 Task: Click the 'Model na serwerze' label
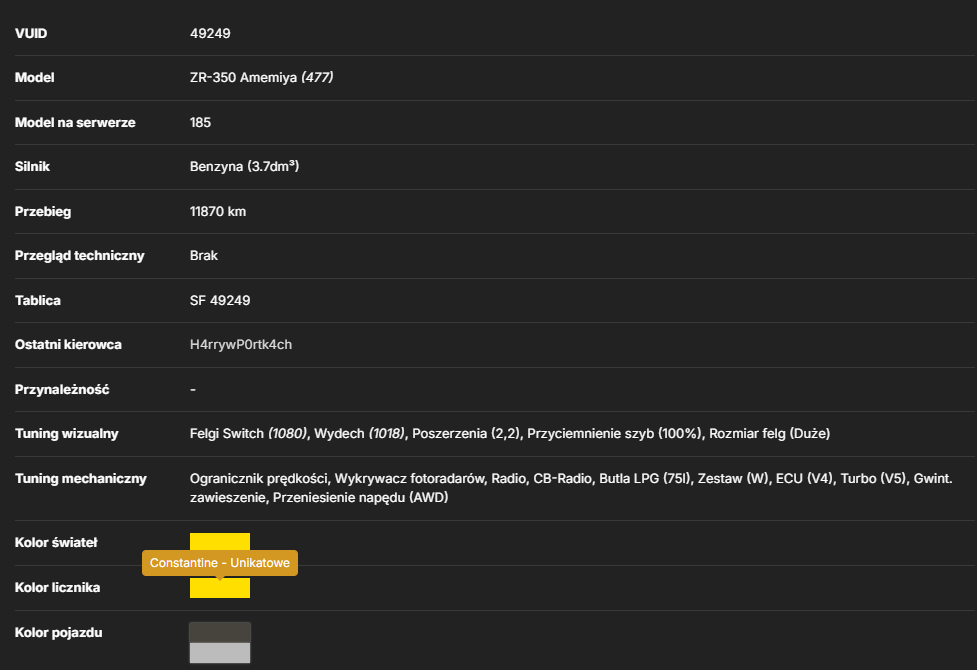coord(75,123)
